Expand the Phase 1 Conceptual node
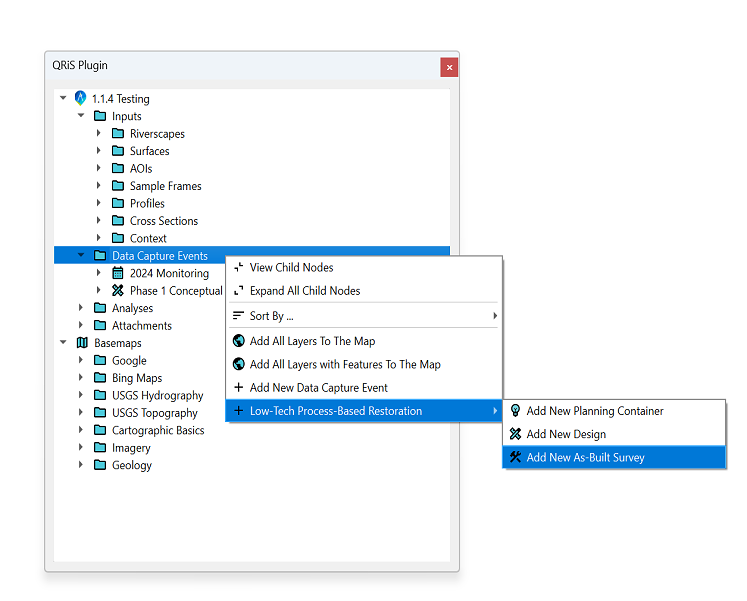Image resolution: width=747 pixels, height=601 pixels. click(x=99, y=290)
